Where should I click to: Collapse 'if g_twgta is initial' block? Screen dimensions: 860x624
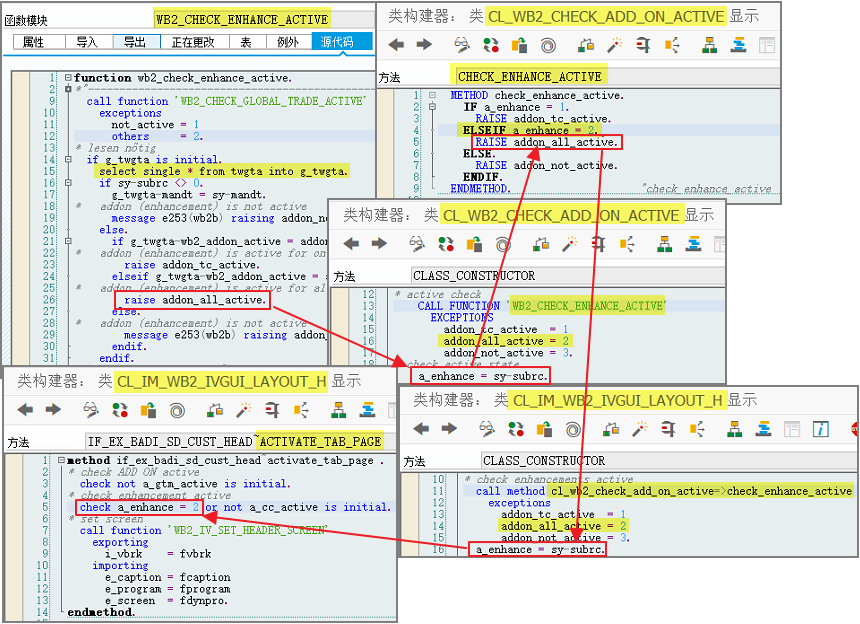(68, 160)
